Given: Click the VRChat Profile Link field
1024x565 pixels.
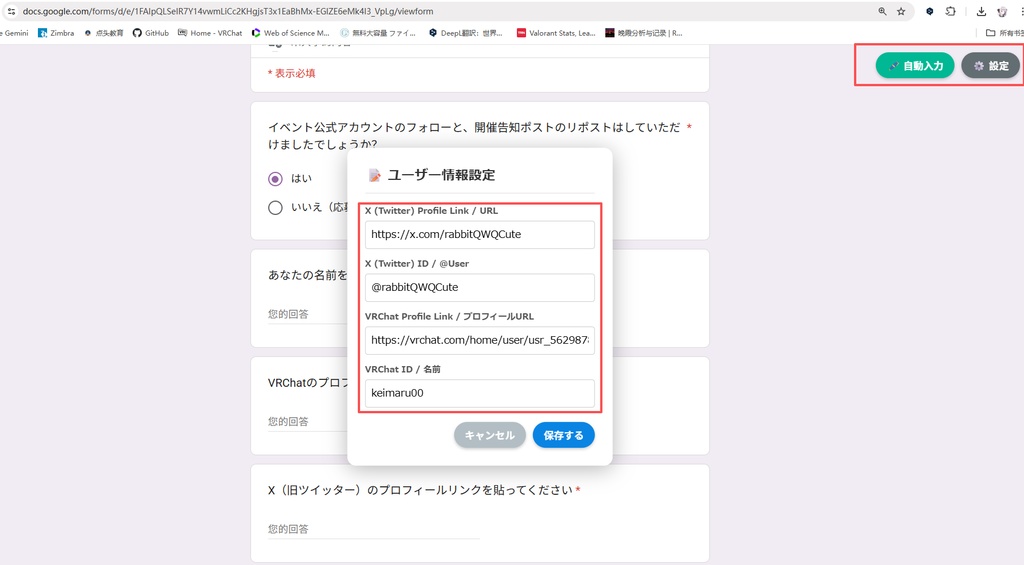Looking at the screenshot, I should [479, 340].
